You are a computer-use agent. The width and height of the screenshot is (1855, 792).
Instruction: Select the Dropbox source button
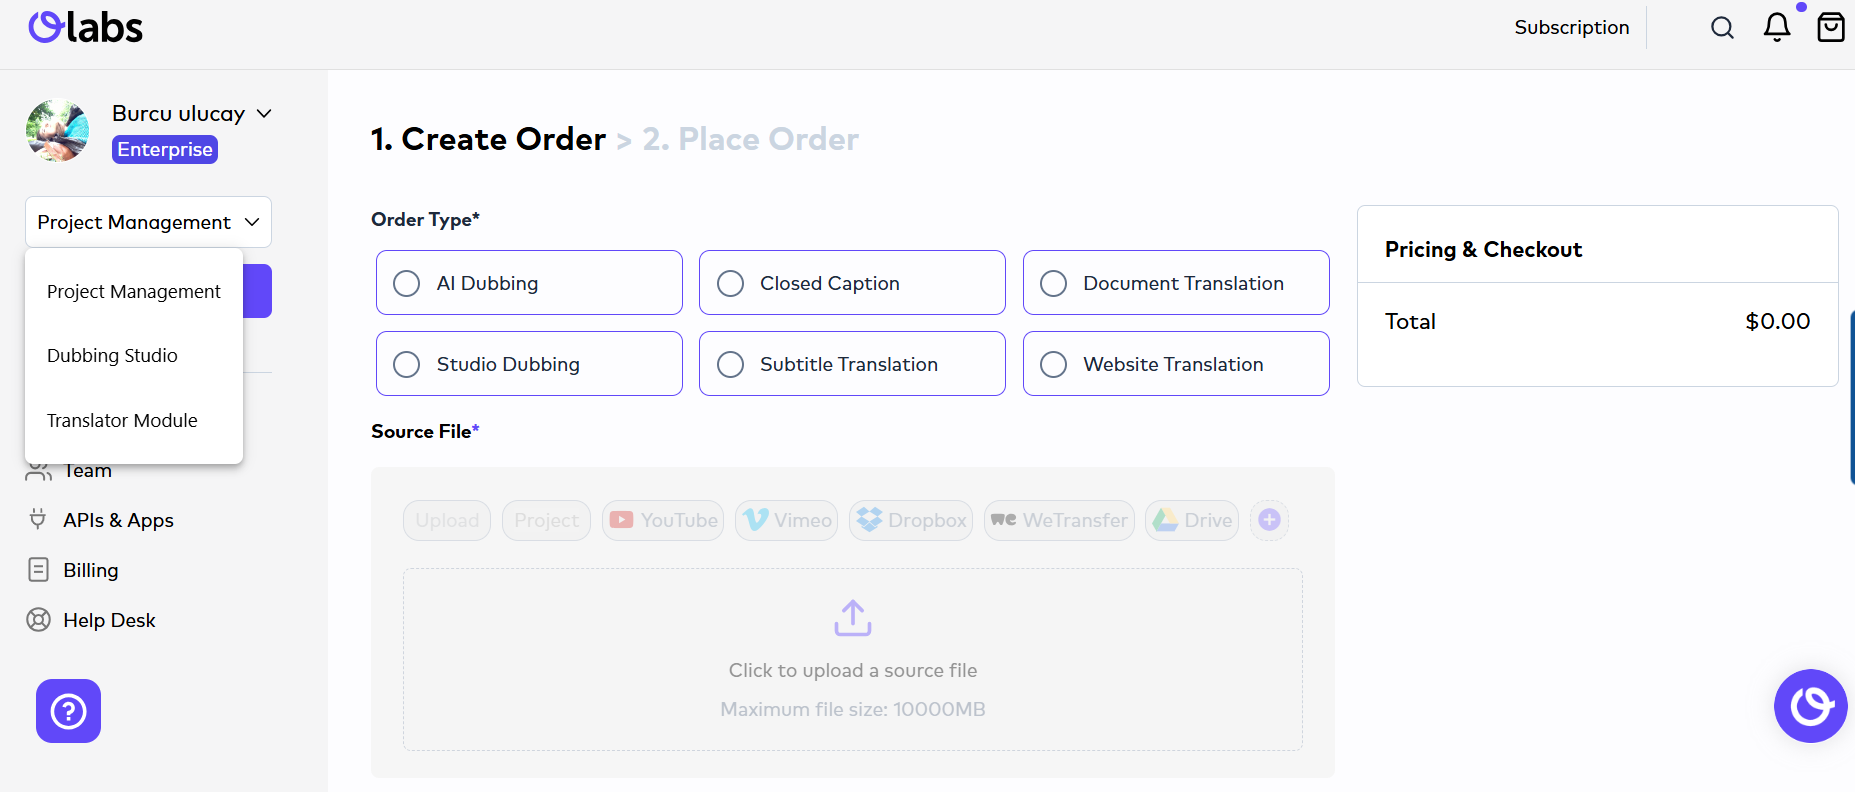911,520
